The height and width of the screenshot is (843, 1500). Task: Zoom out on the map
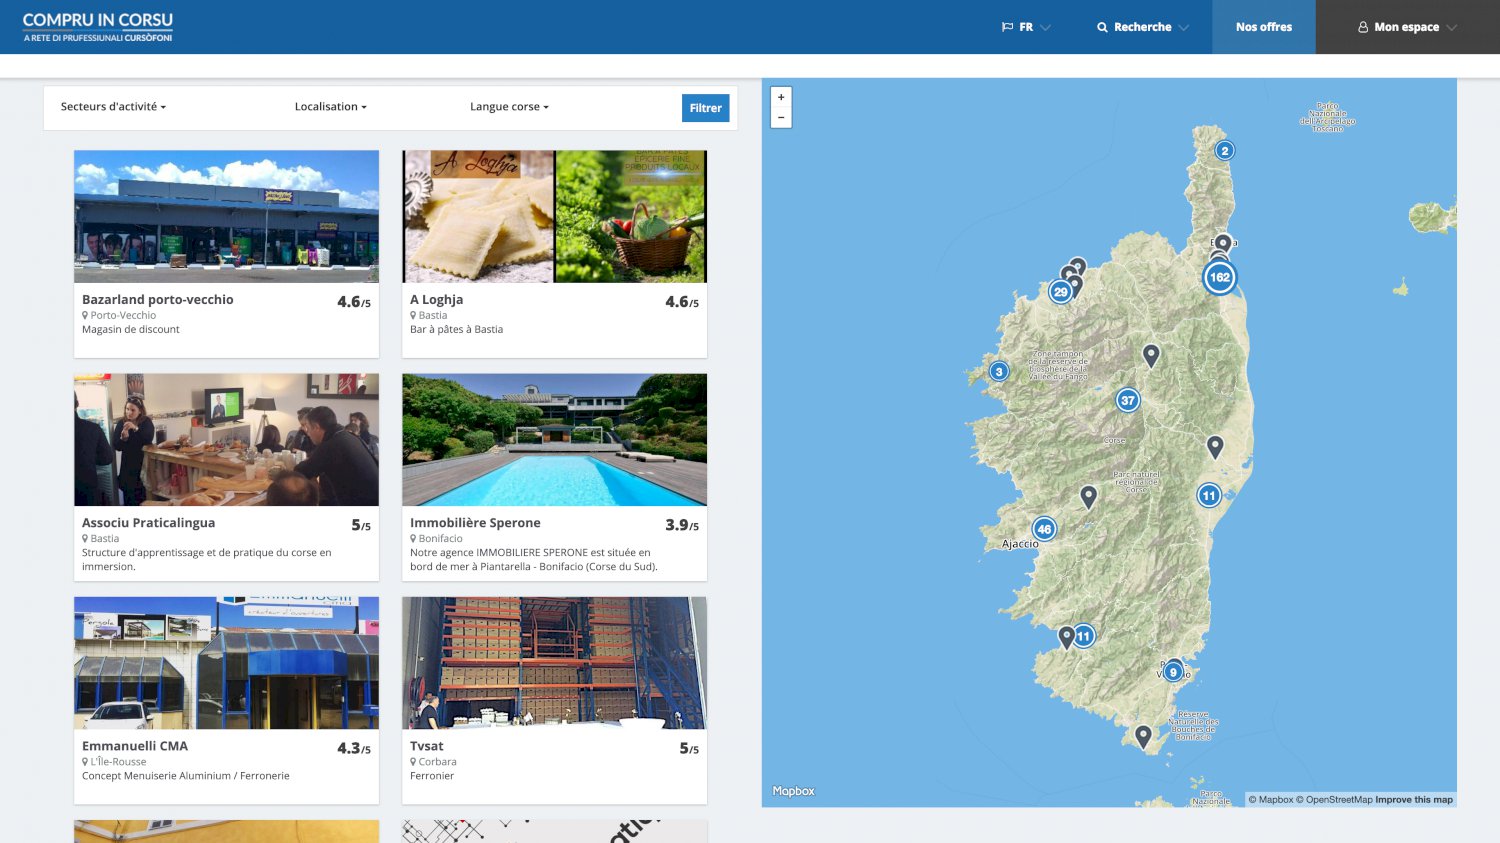781,118
